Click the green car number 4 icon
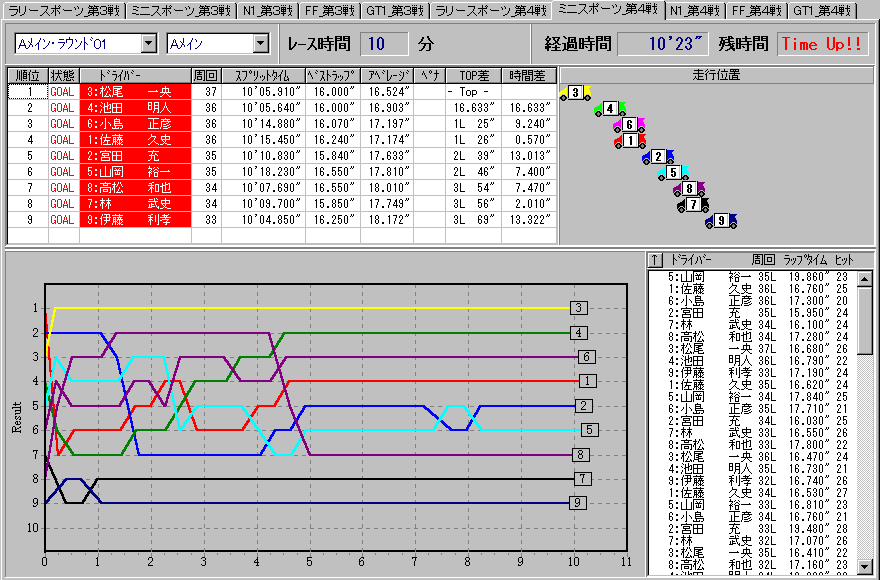Screen dimensions: 880x580 [x=609, y=109]
